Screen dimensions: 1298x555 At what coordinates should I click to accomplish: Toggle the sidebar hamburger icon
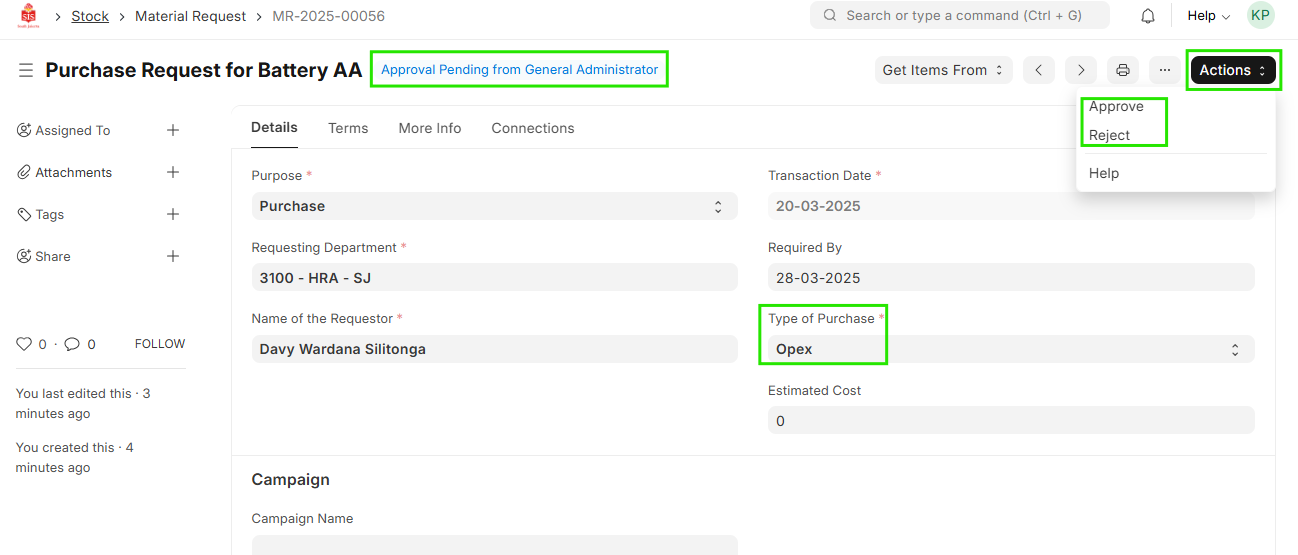(26, 70)
